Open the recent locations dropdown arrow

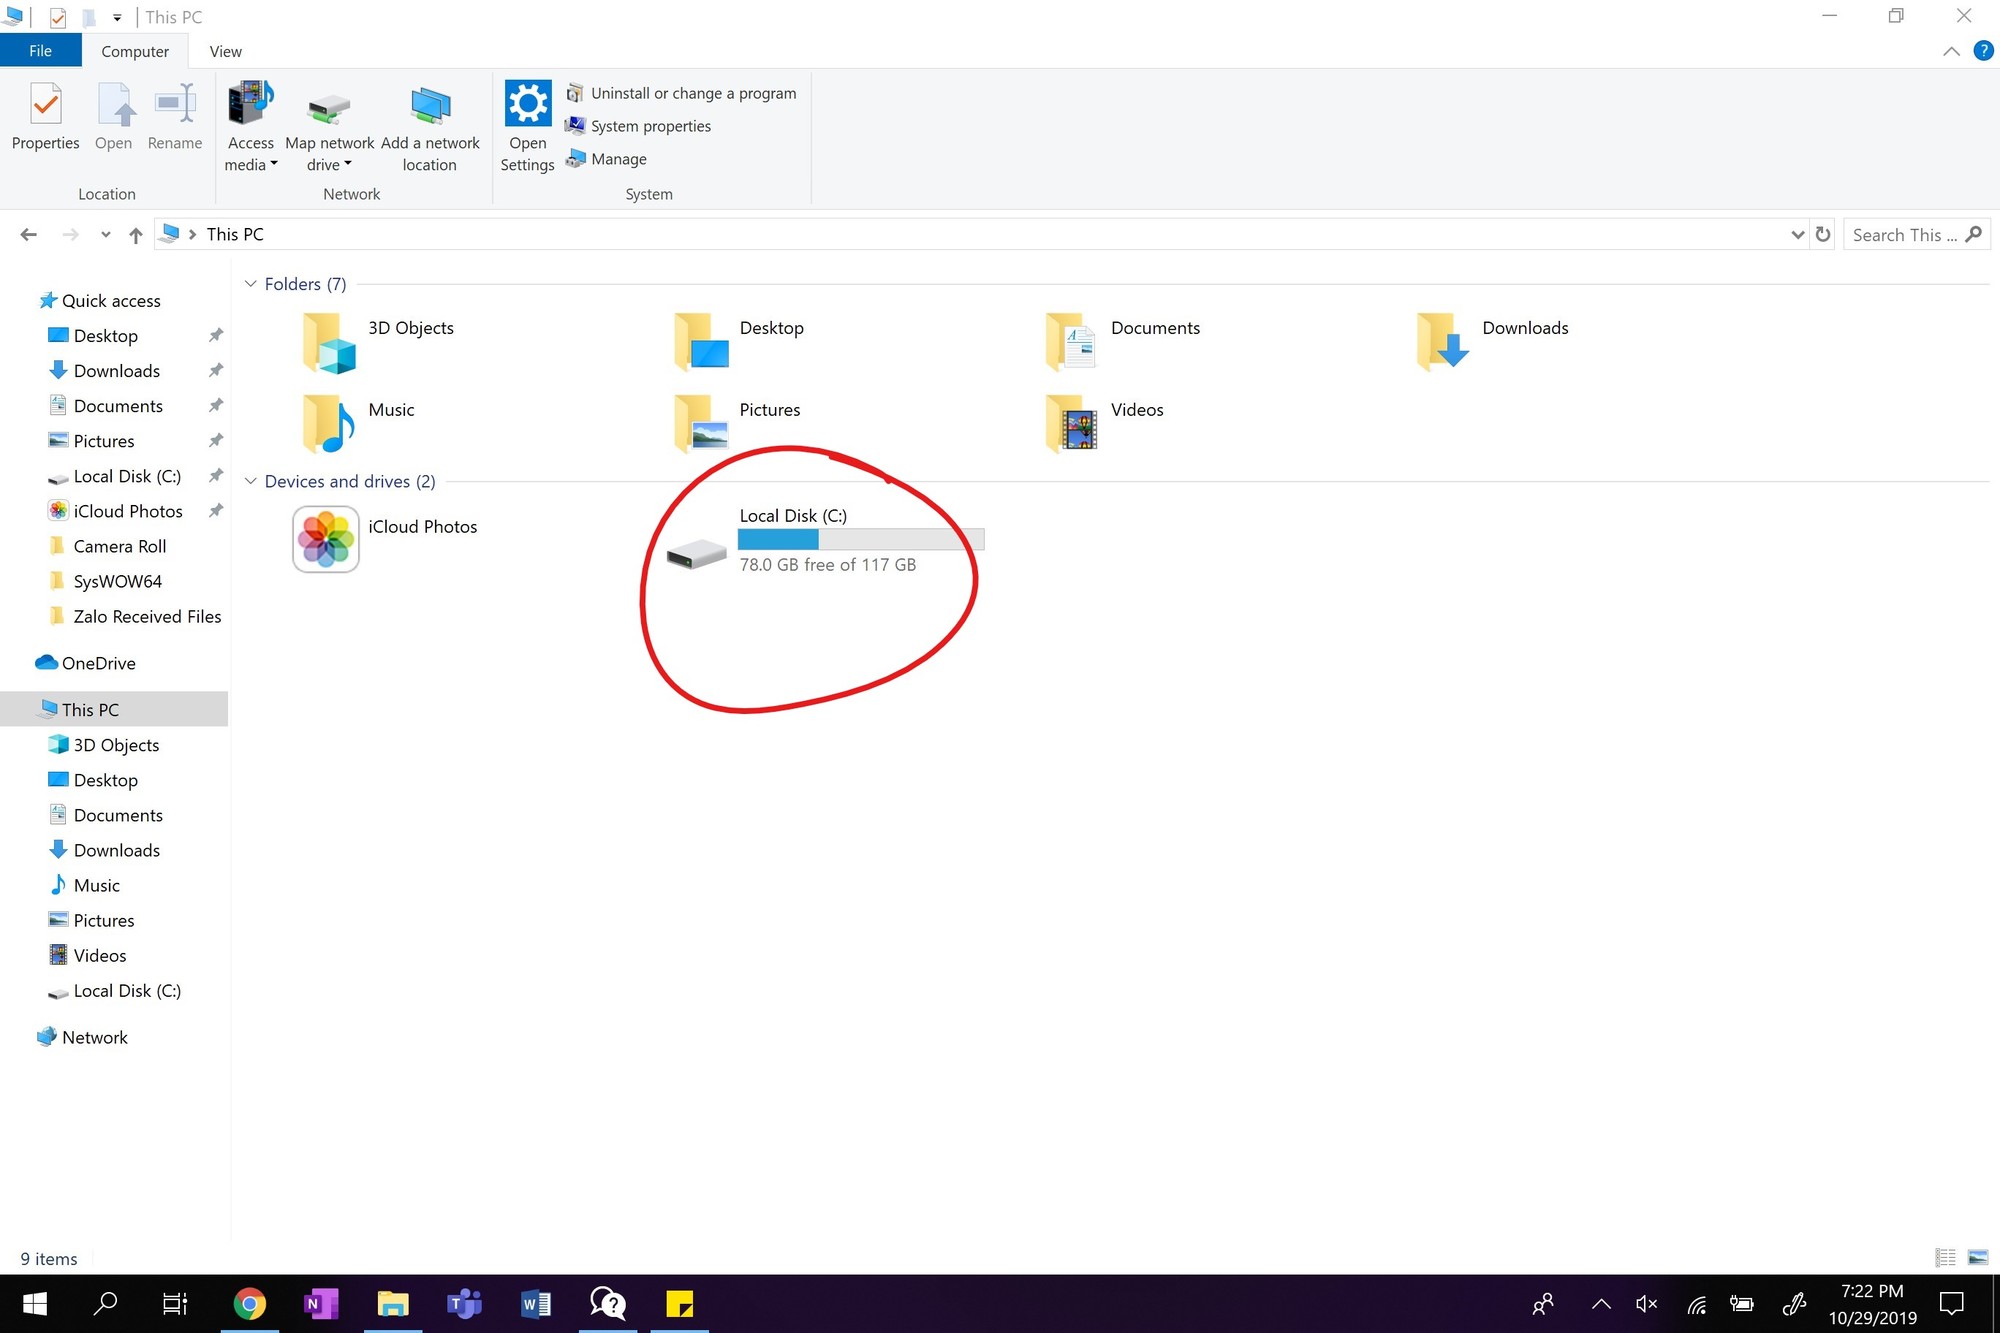tap(105, 235)
